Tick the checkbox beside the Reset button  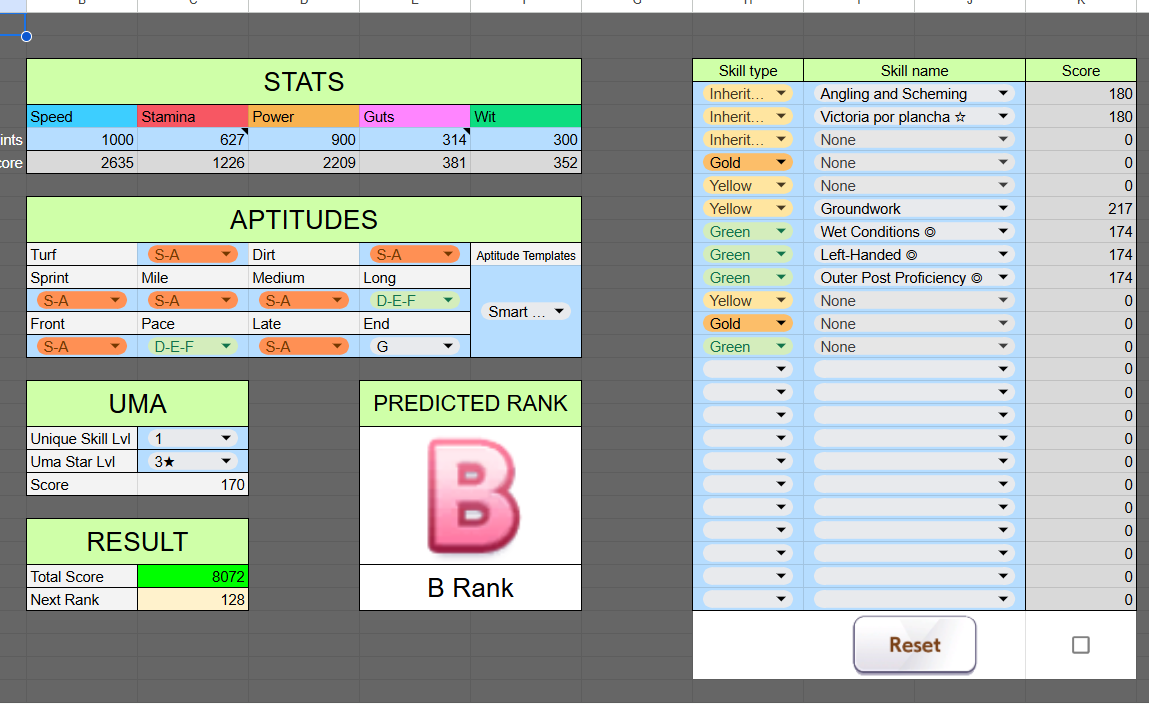(1080, 645)
